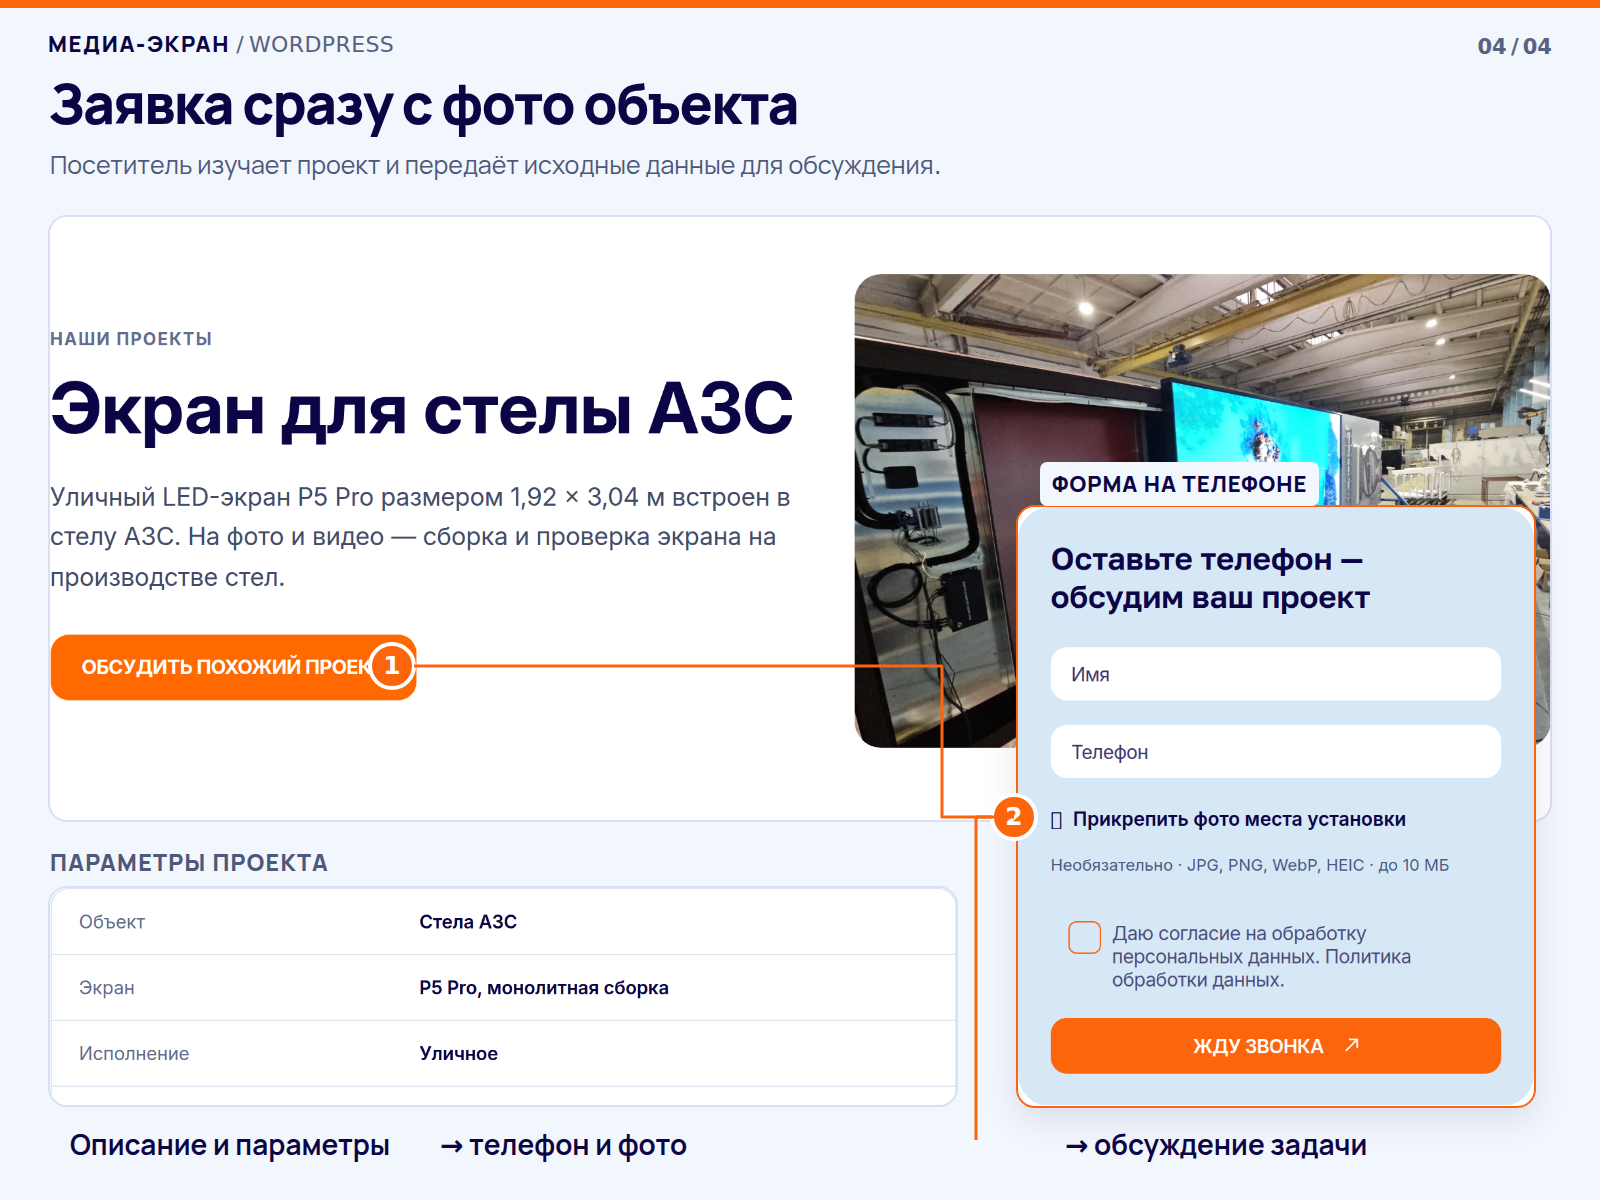Submit the form with «Жду звонка»
This screenshot has width=1600, height=1200.
[1275, 1046]
